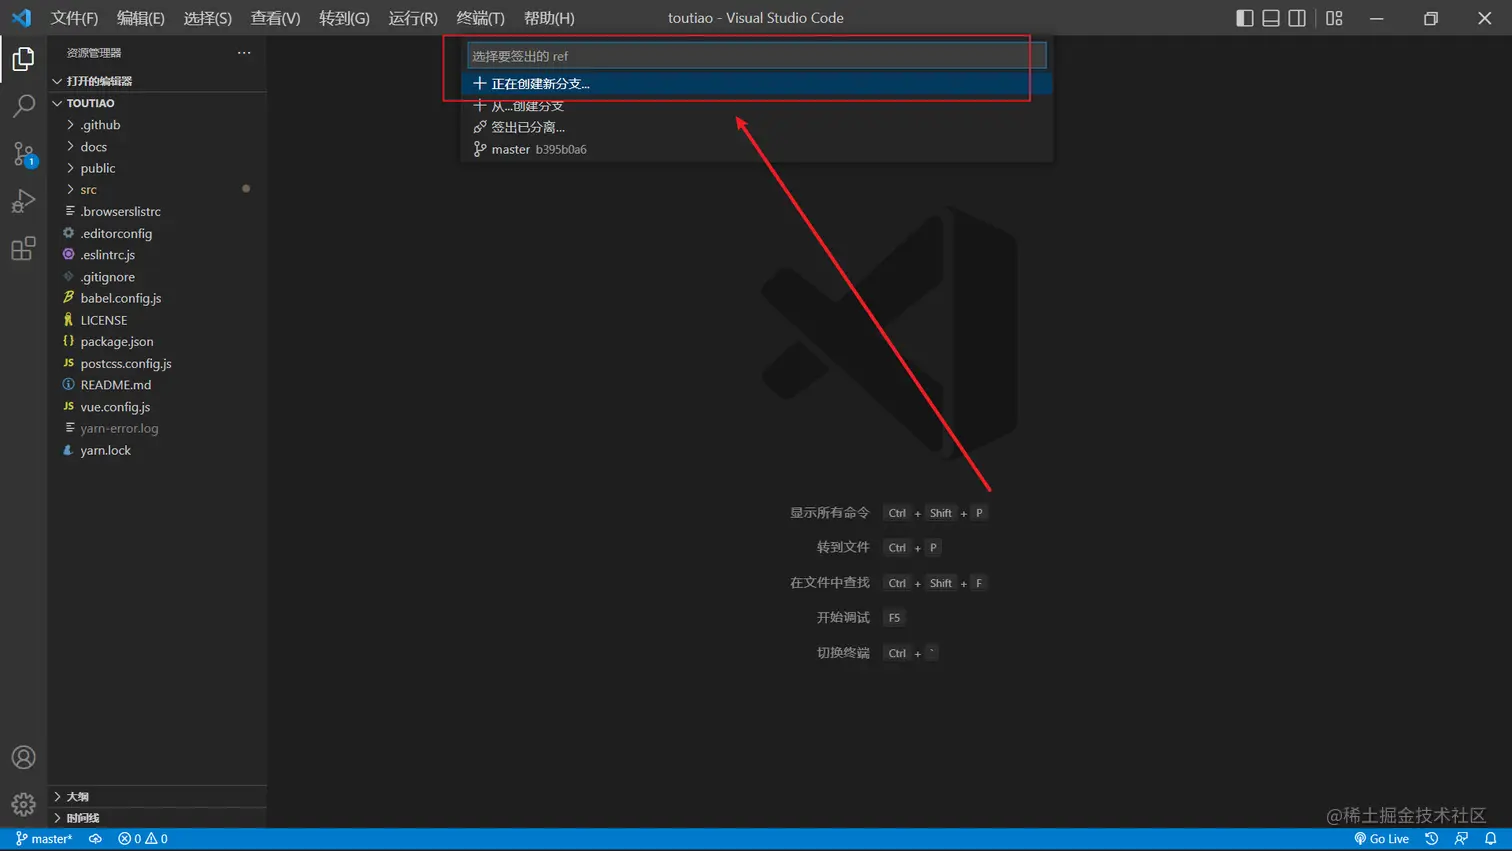1512x851 pixels.
Task: Open the Customize Layout icon in the title bar
Action: tap(1334, 18)
